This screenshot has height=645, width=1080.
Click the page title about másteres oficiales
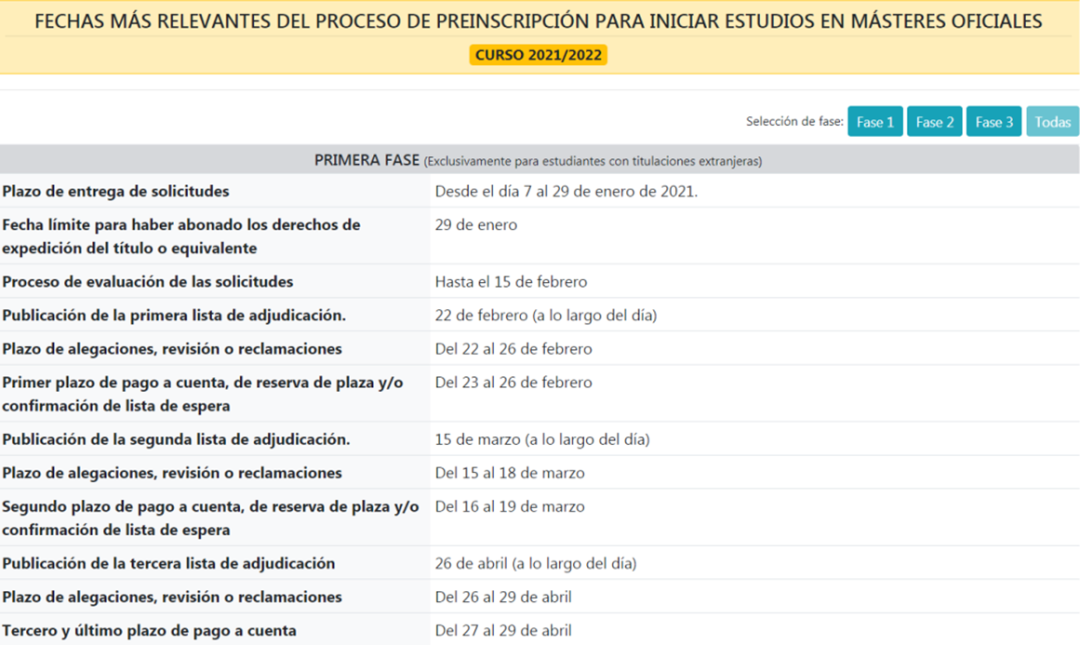[538, 21]
